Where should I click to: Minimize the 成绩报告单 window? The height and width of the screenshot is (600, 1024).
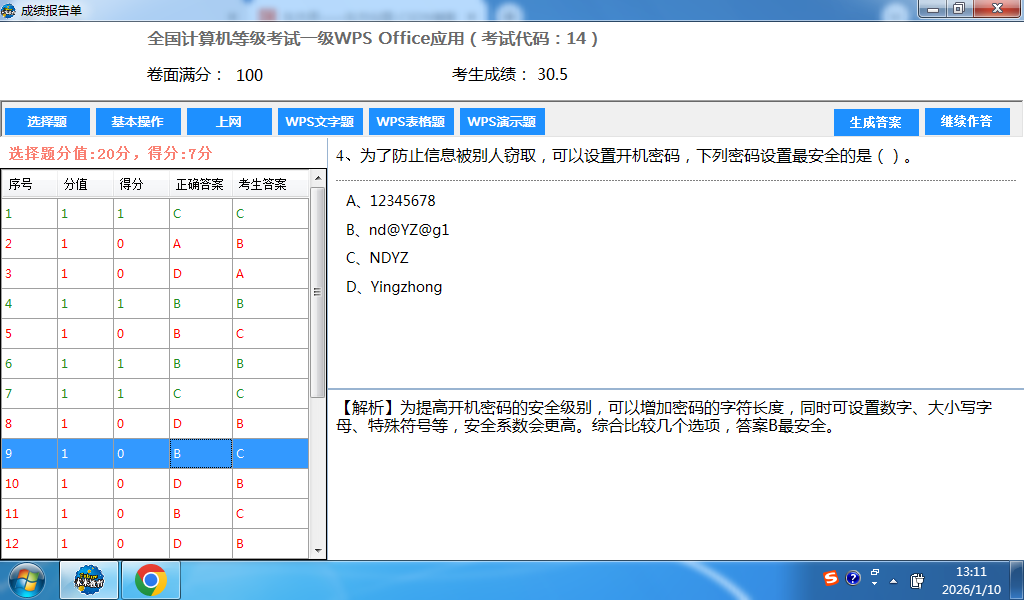(933, 9)
